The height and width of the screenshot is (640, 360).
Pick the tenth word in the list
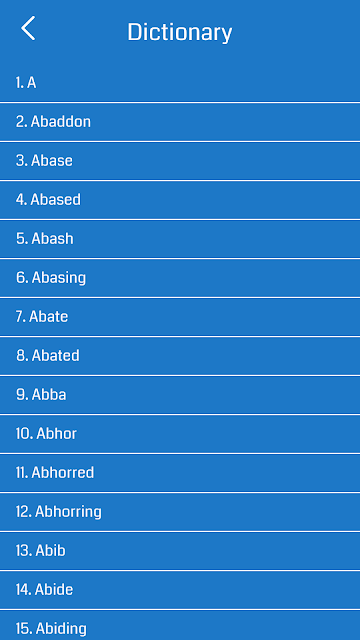tap(180, 434)
